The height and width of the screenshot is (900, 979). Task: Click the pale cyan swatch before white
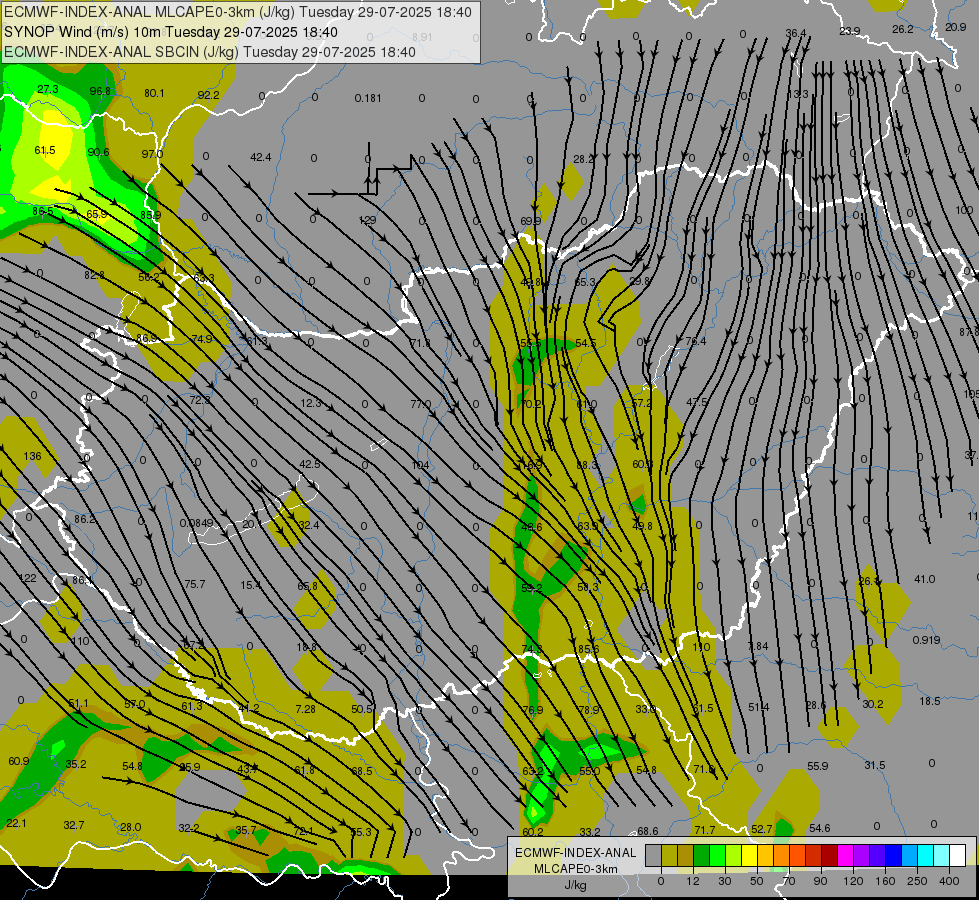(942, 856)
